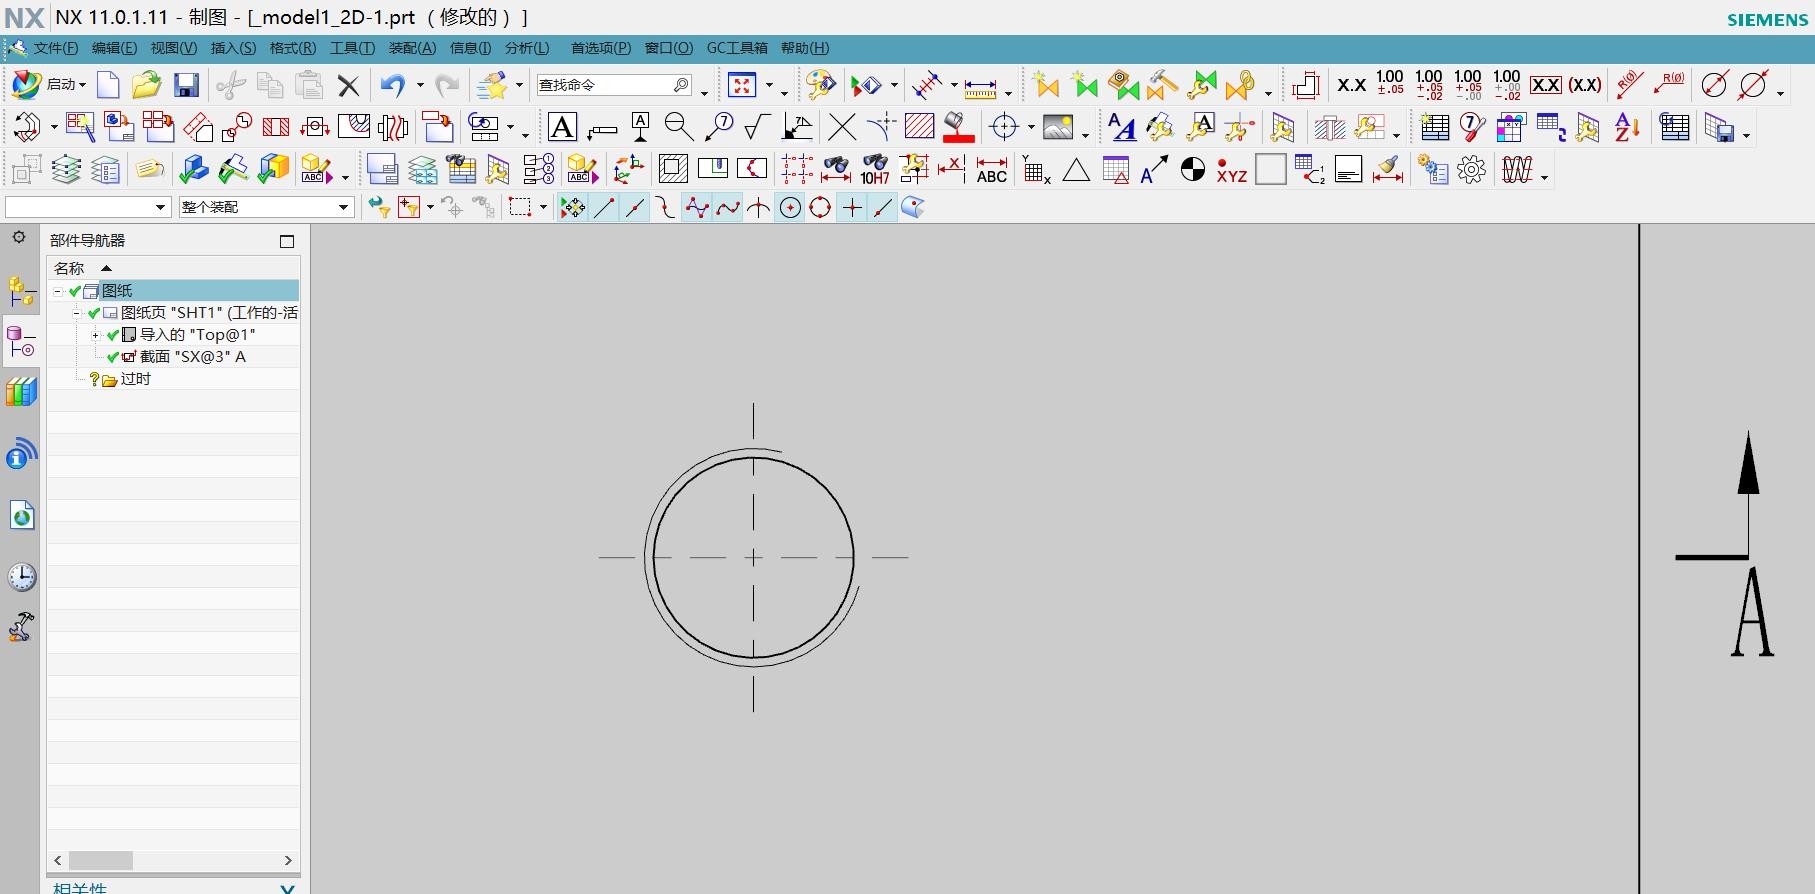This screenshot has width=1815, height=894.
Task: Open the 首选项(P) menu
Action: click(x=600, y=48)
